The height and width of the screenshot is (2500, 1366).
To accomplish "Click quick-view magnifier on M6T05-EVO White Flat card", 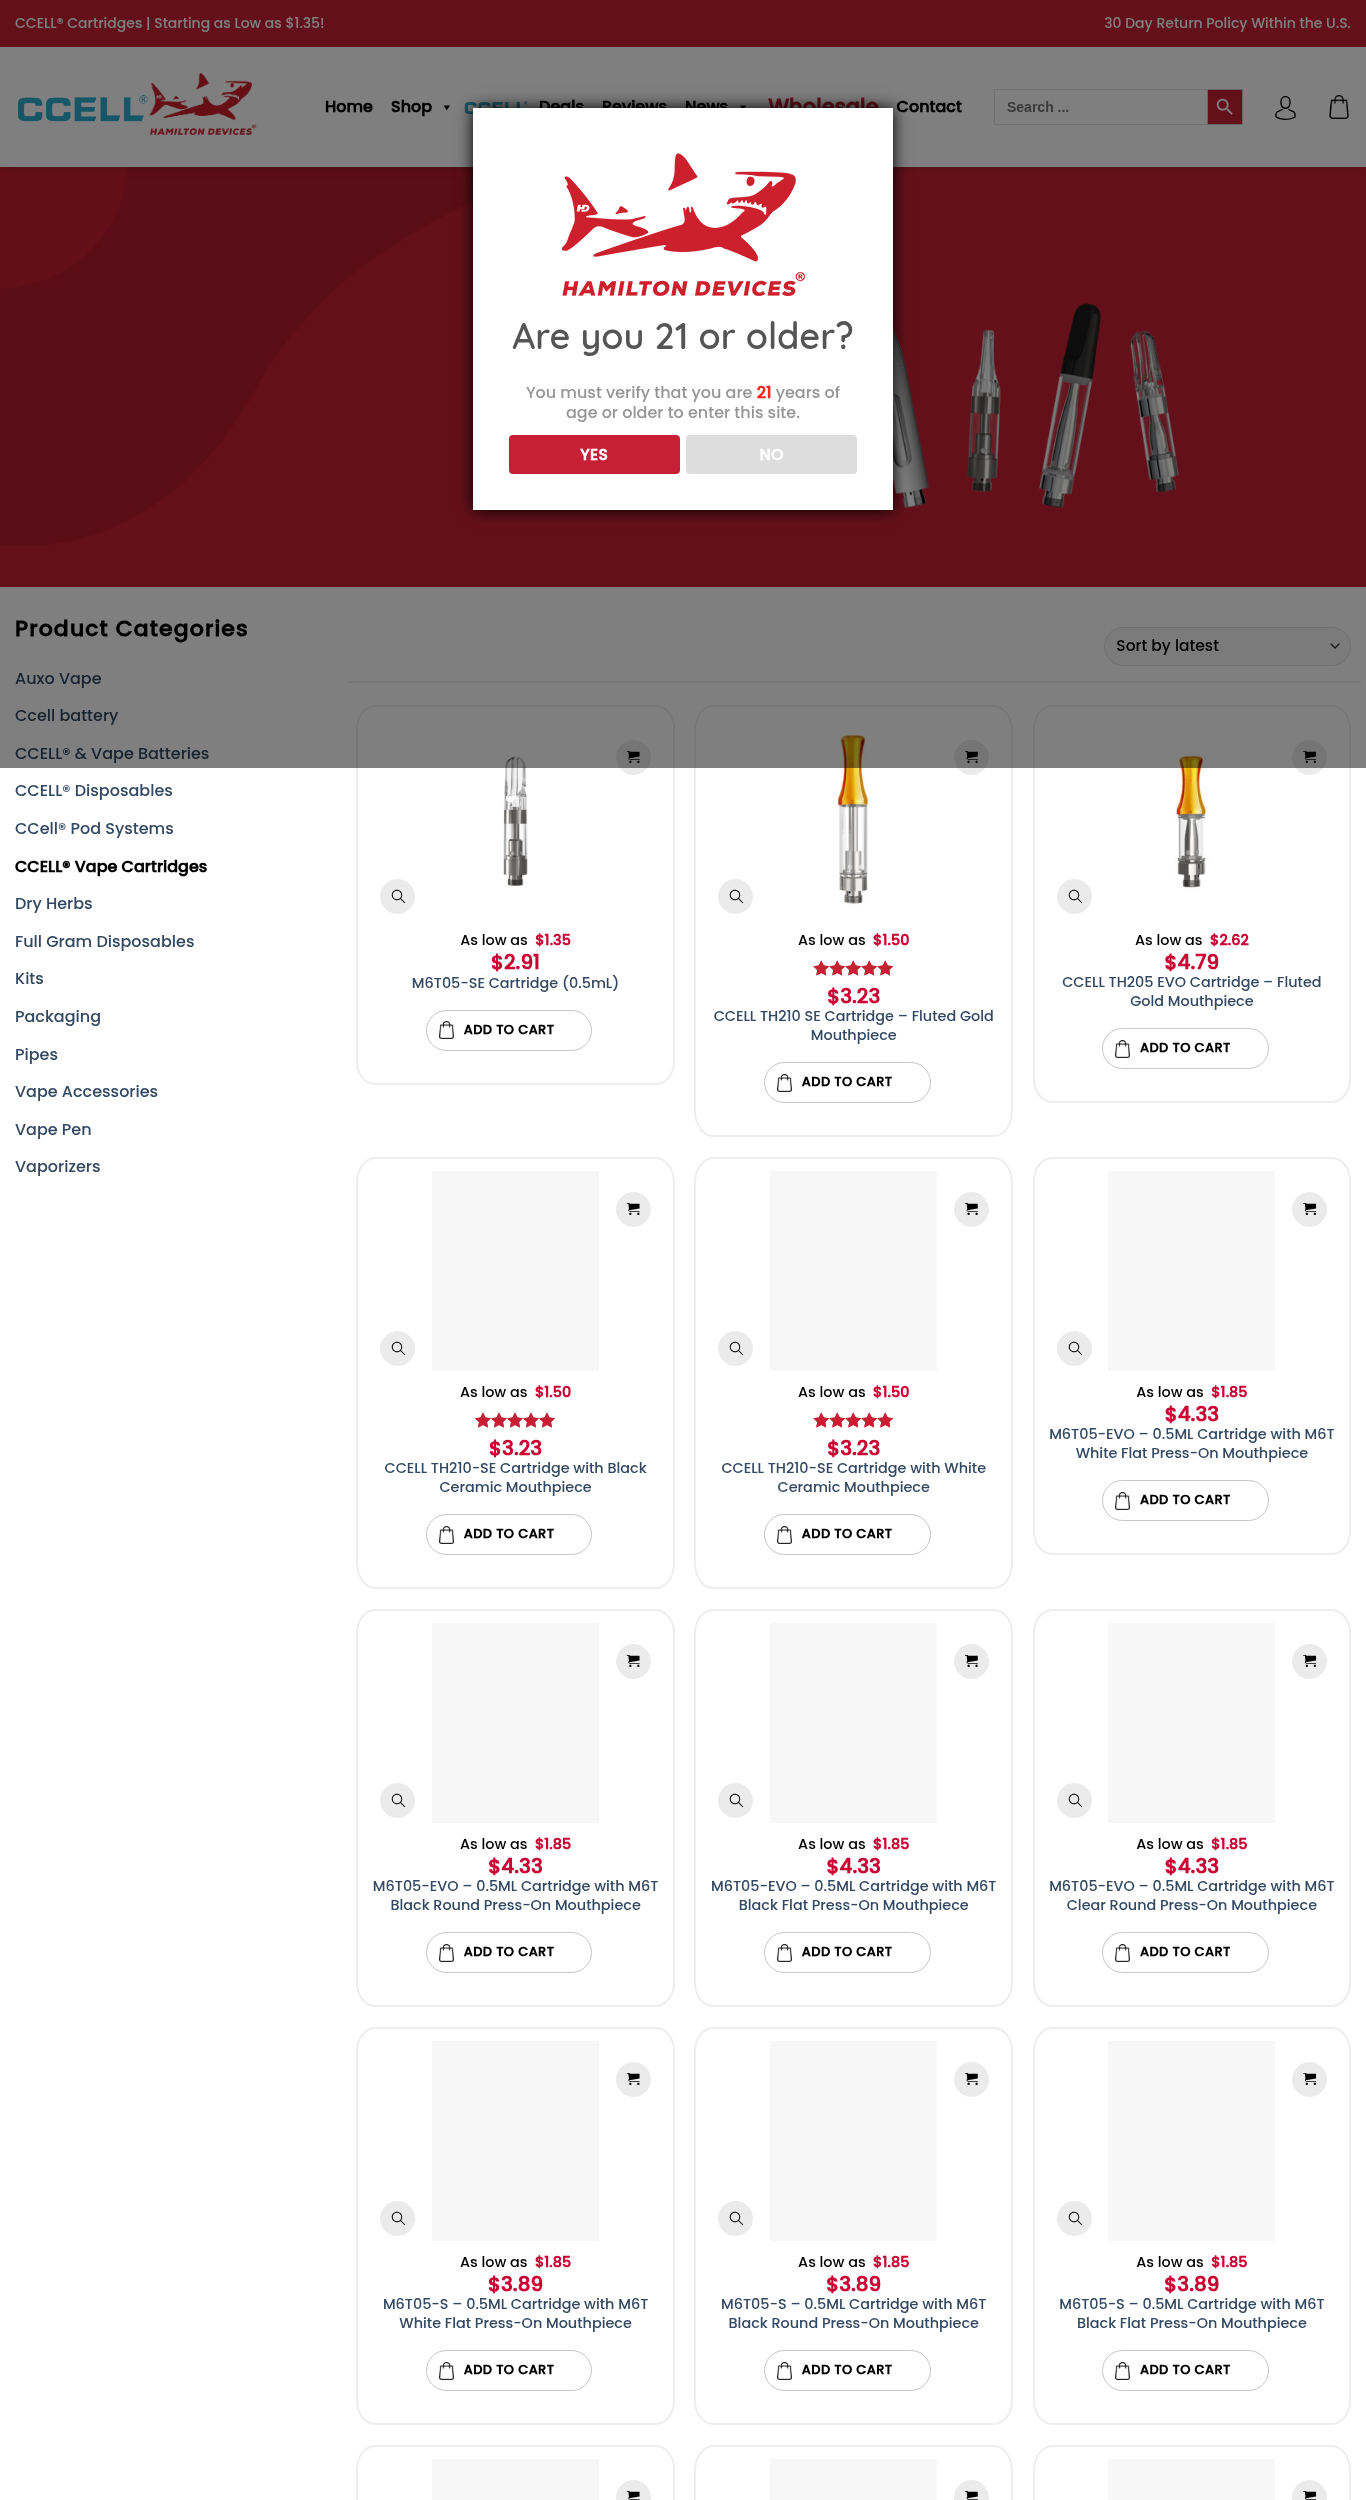I will 1075,1348.
